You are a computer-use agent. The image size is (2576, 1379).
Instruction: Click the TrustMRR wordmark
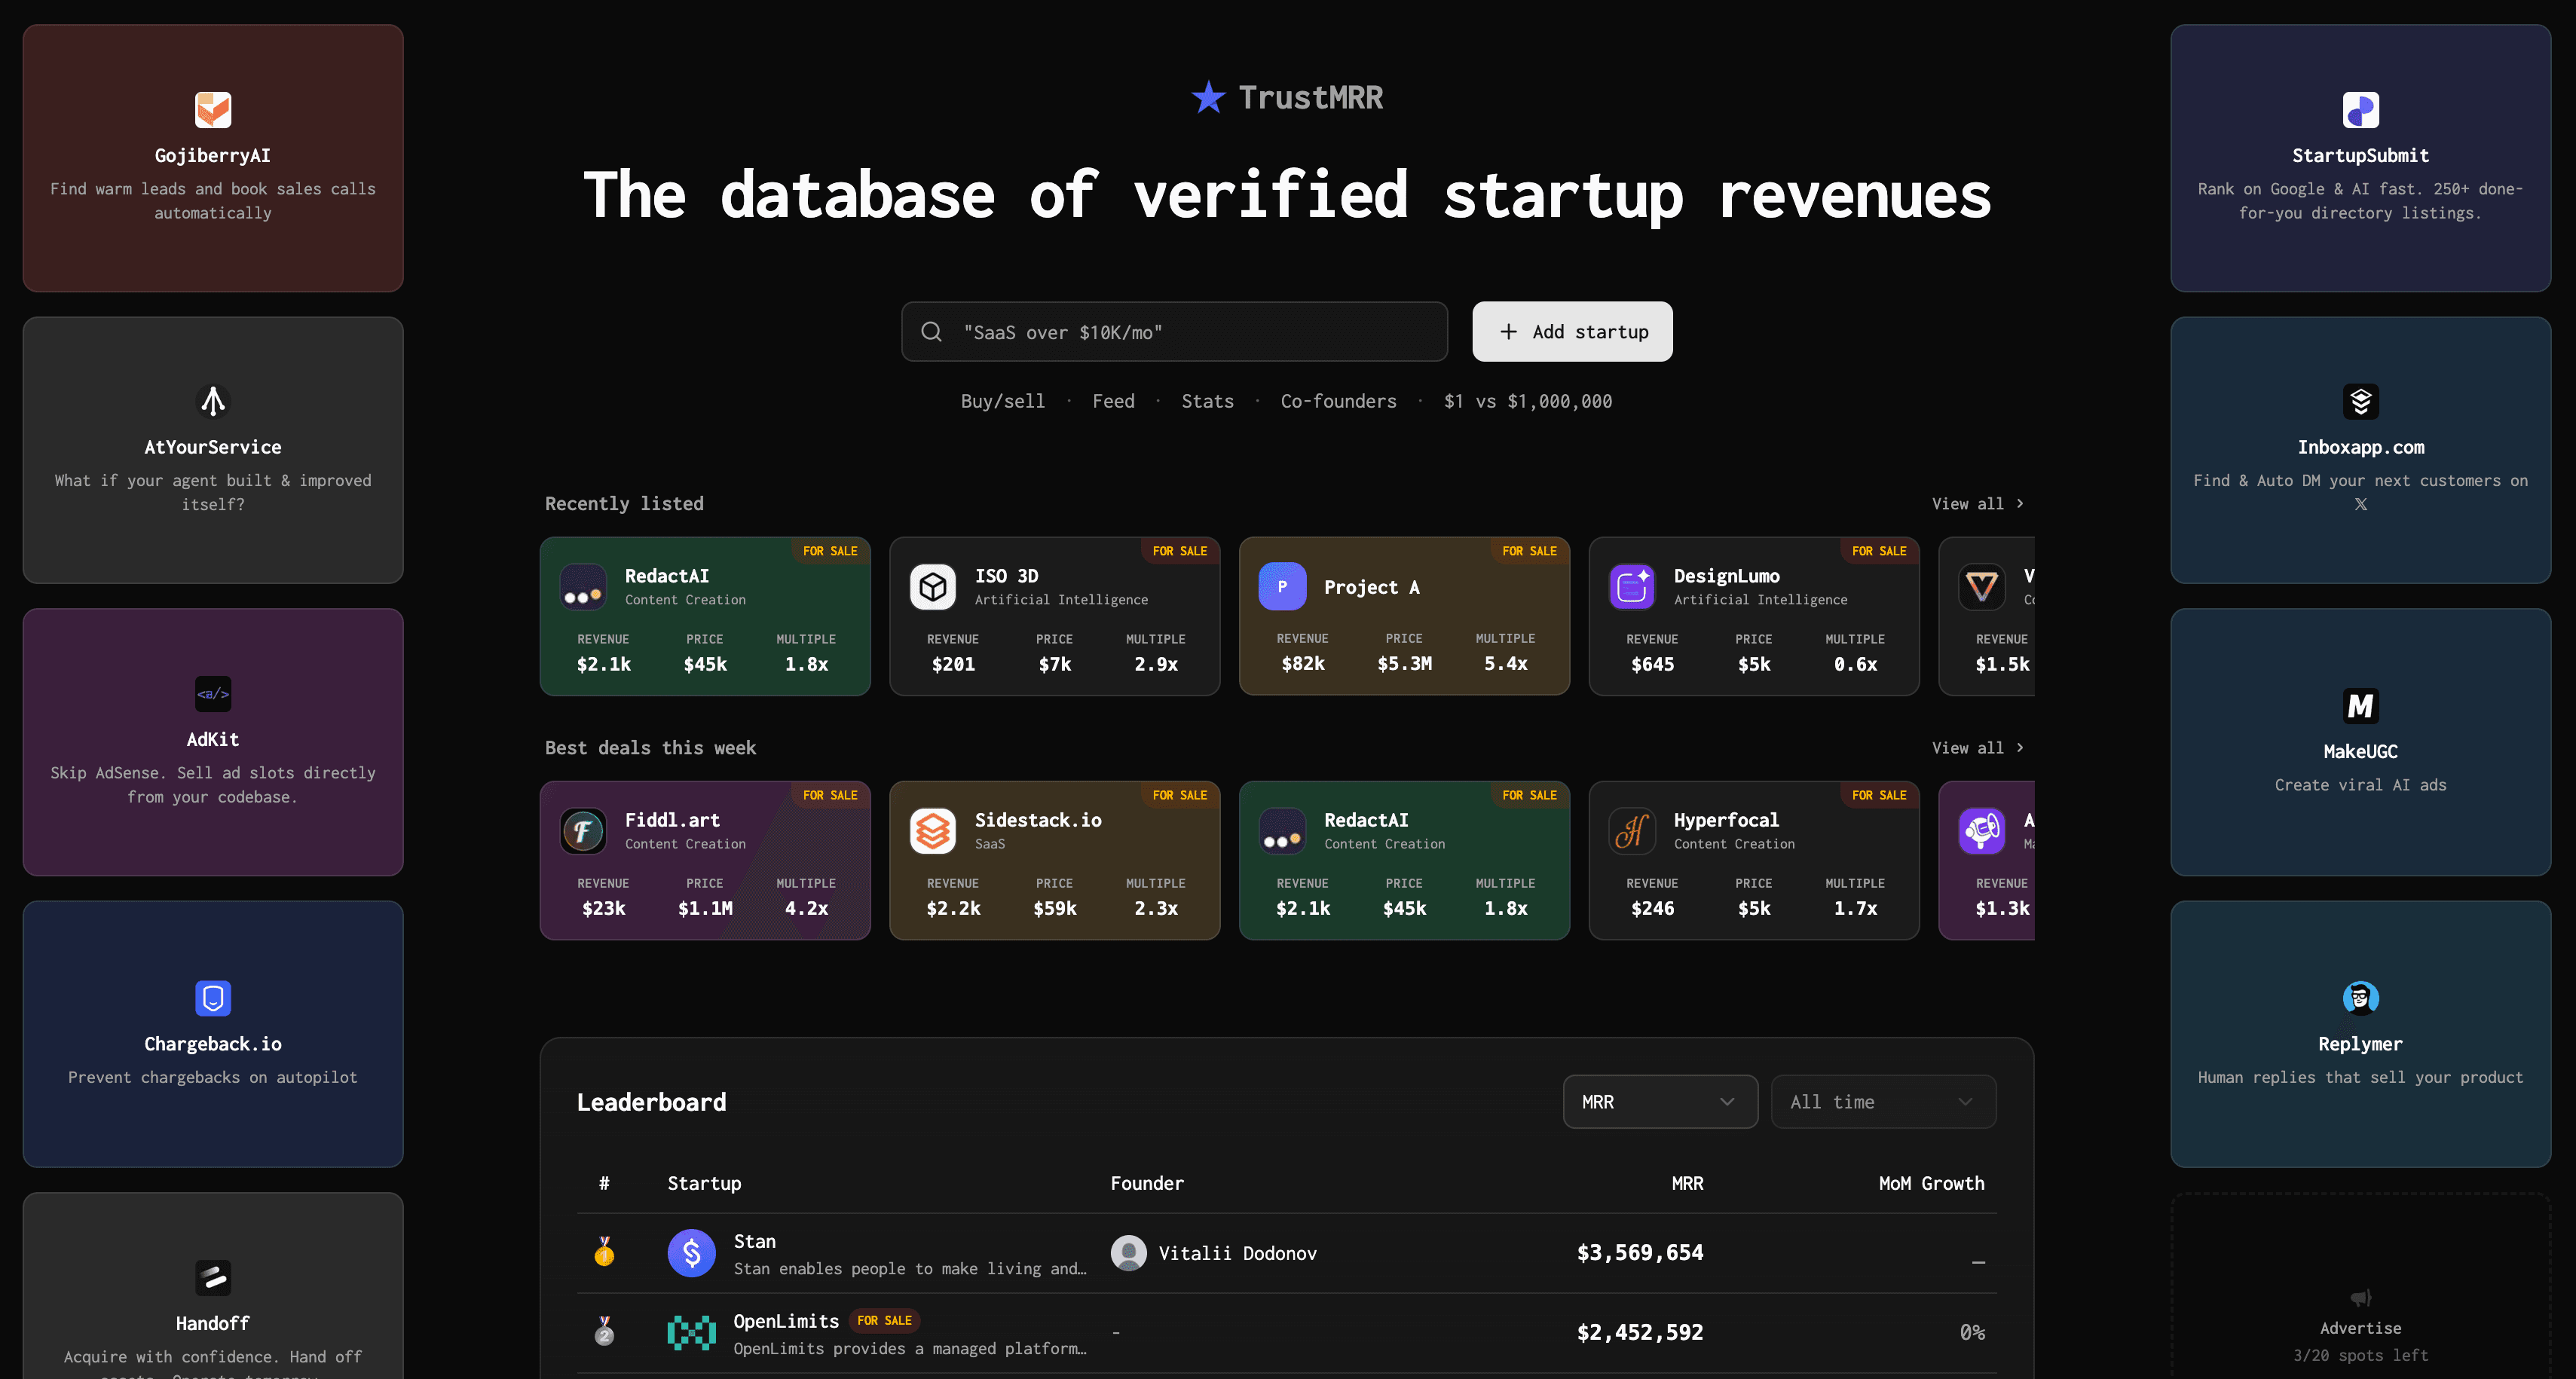(x=1311, y=97)
